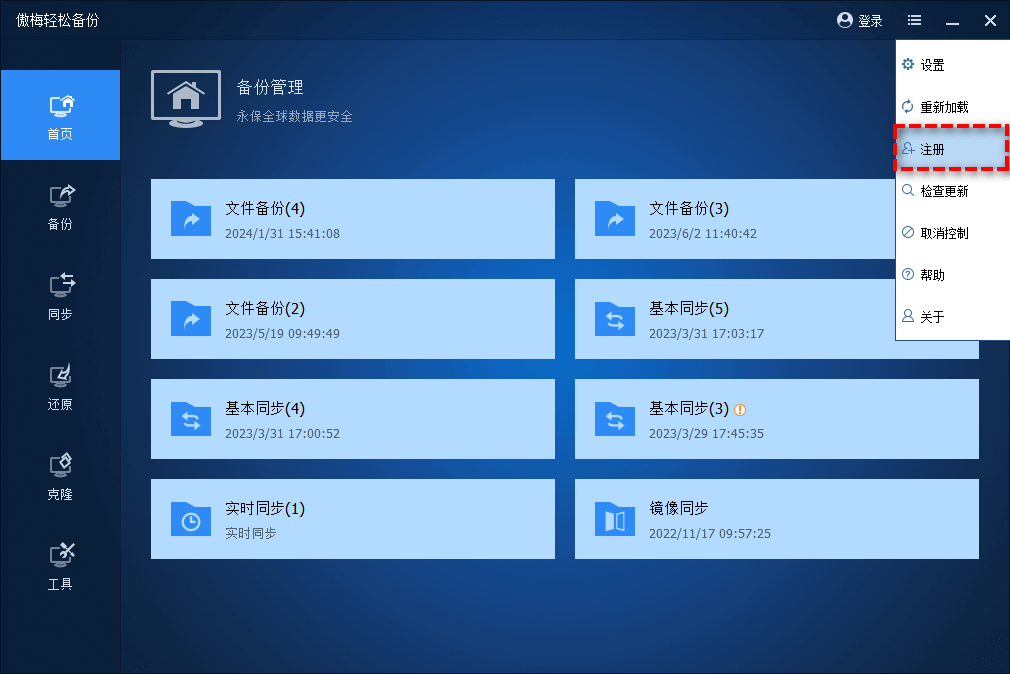Open the 同步 sync sidebar icon

(x=60, y=286)
